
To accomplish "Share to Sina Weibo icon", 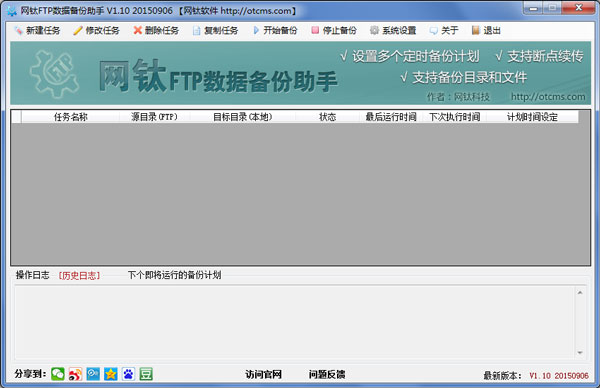I will [75, 374].
